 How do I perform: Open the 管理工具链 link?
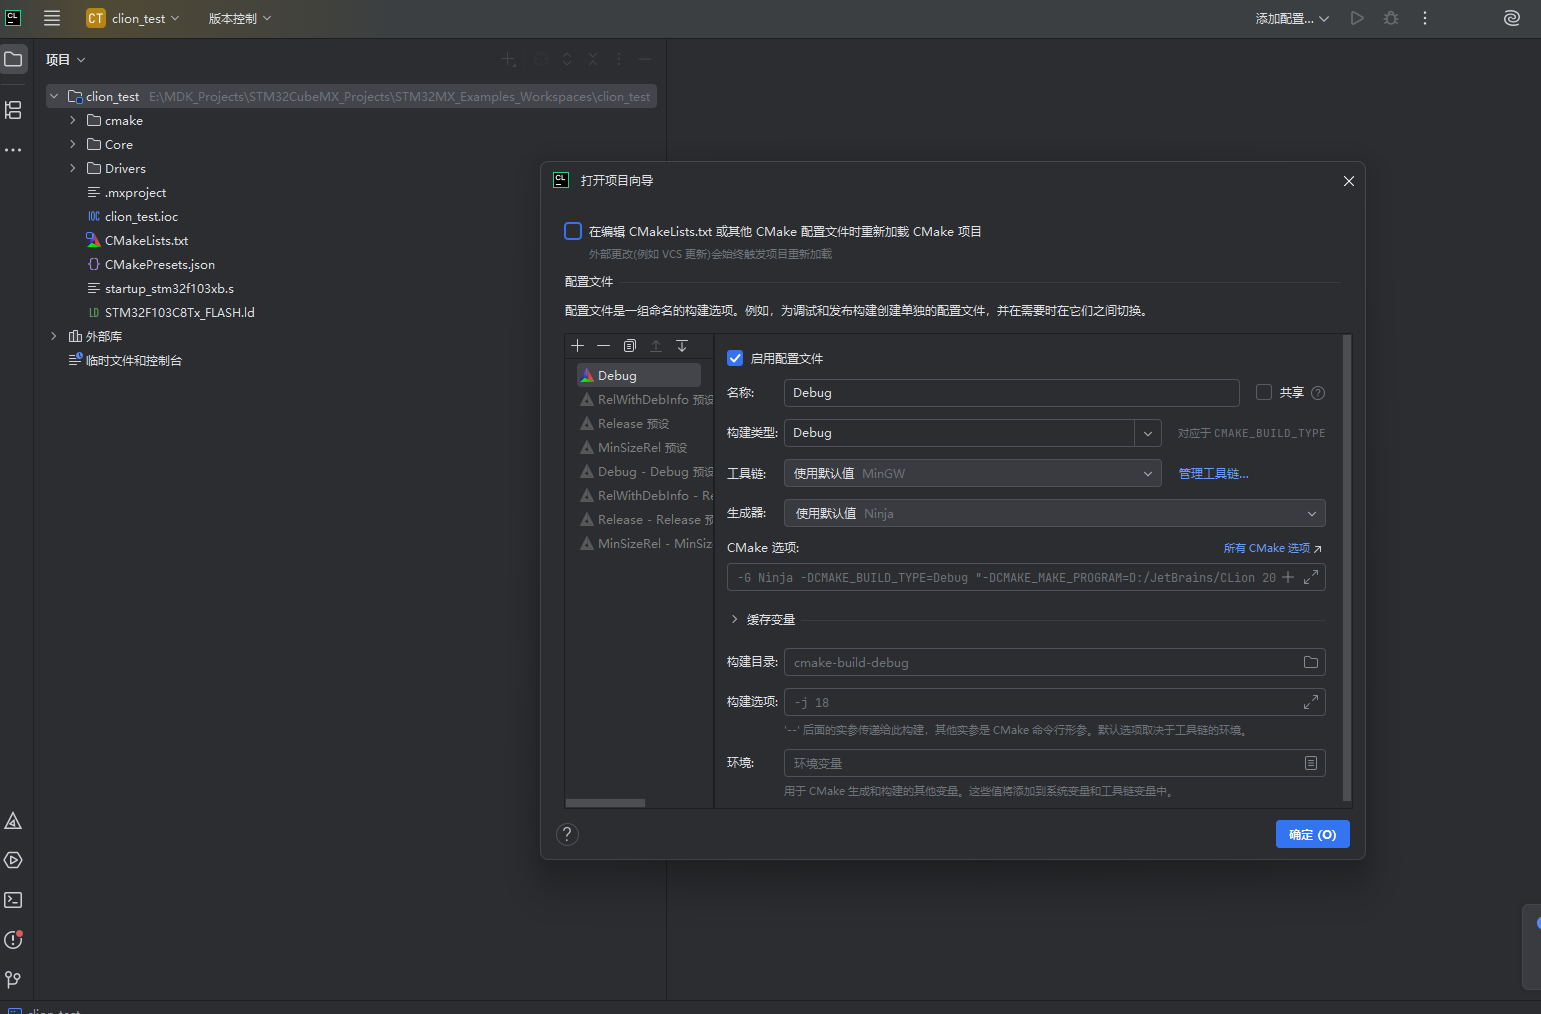coord(1213,473)
